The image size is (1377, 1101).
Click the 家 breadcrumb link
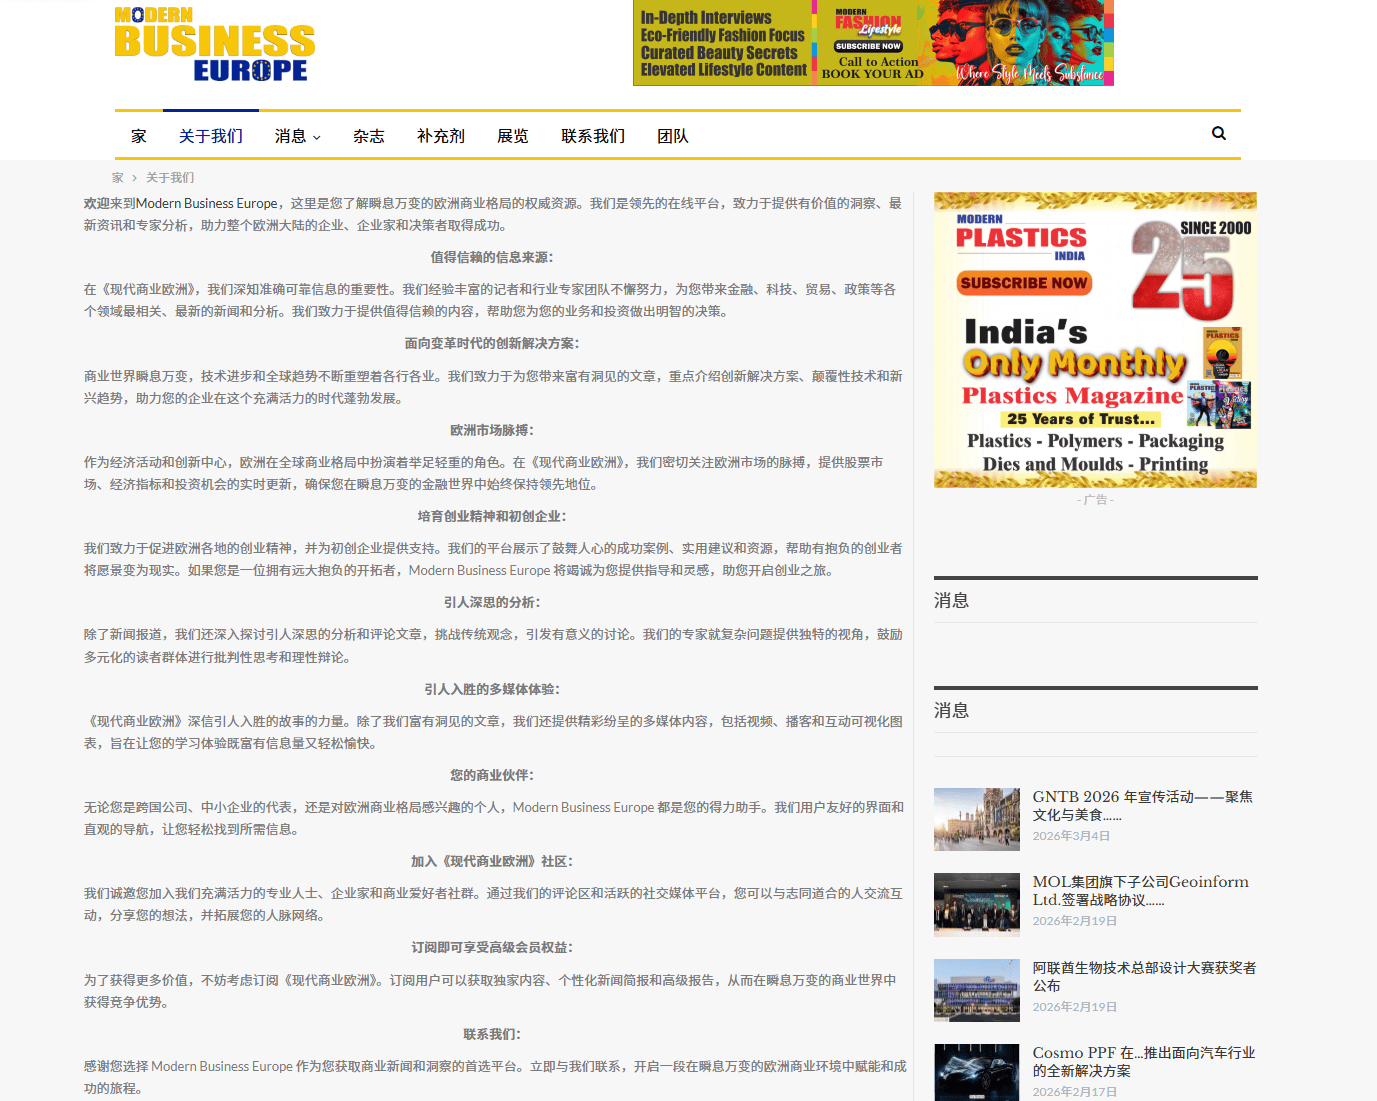[x=118, y=178]
